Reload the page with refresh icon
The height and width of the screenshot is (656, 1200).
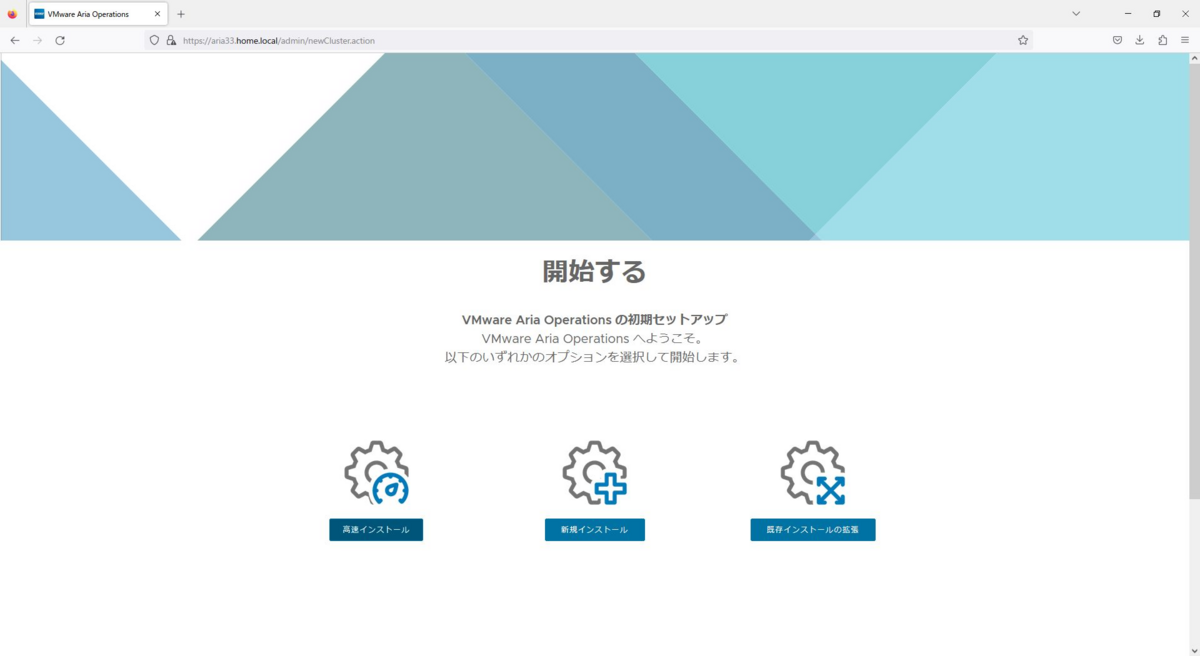point(60,40)
